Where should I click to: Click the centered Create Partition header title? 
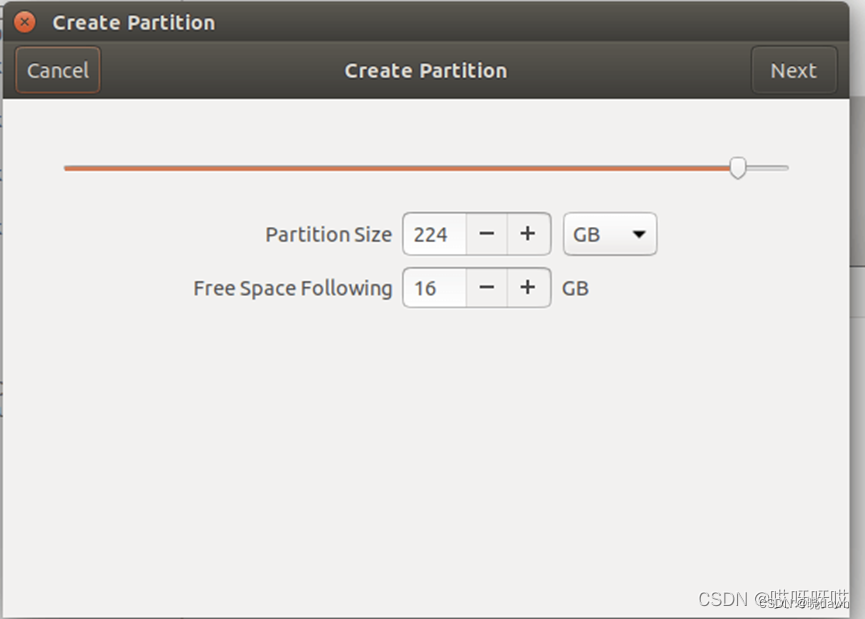tap(425, 71)
